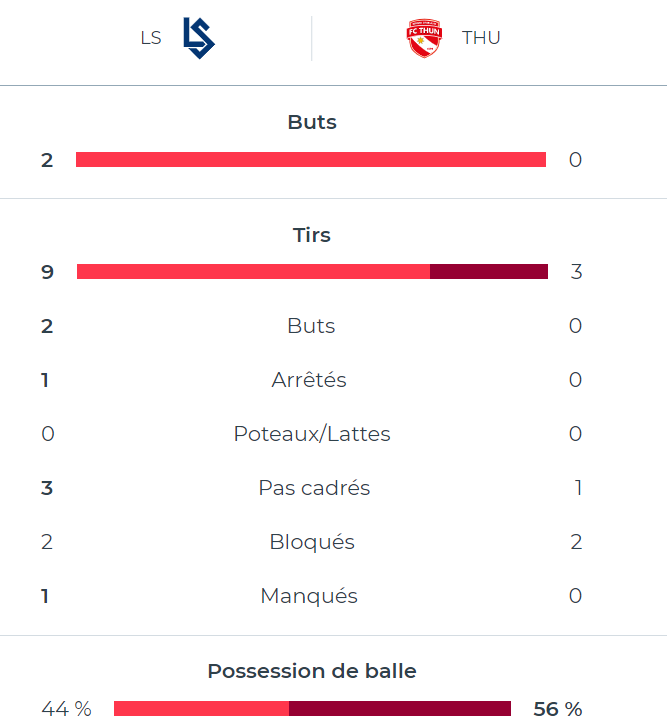Click the dark red segment of Tirs bar
667x726 pixels.
tap(489, 272)
